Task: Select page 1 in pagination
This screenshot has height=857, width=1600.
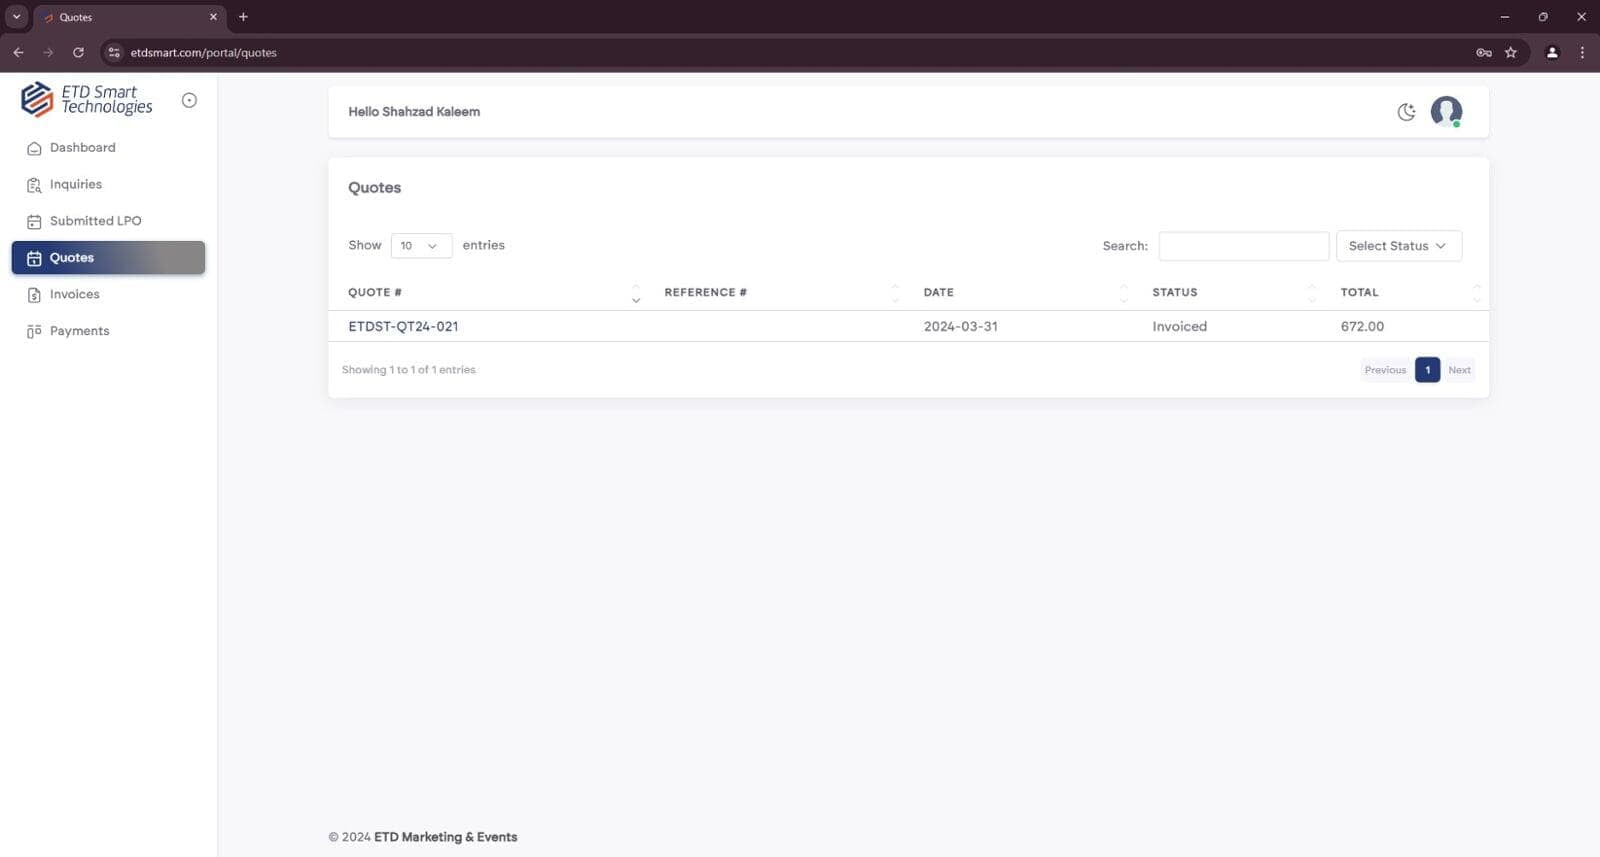Action: (1427, 370)
